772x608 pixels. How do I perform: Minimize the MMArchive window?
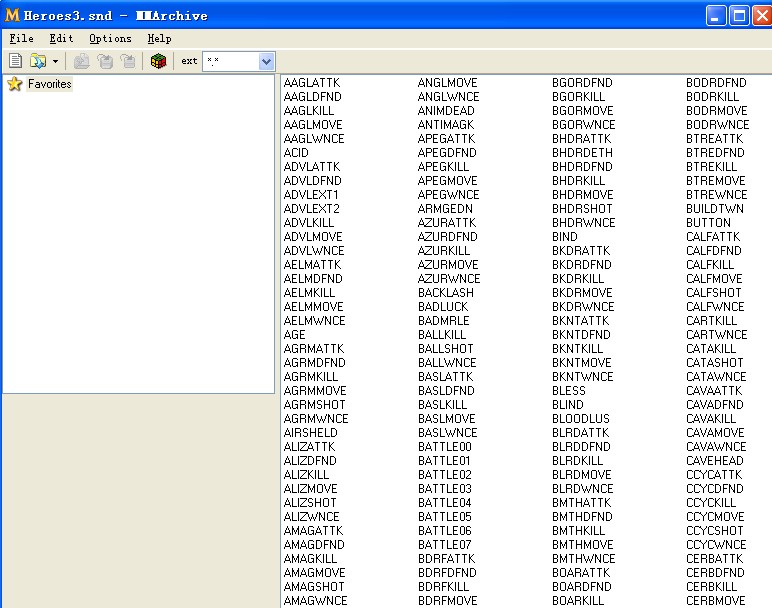[715, 16]
